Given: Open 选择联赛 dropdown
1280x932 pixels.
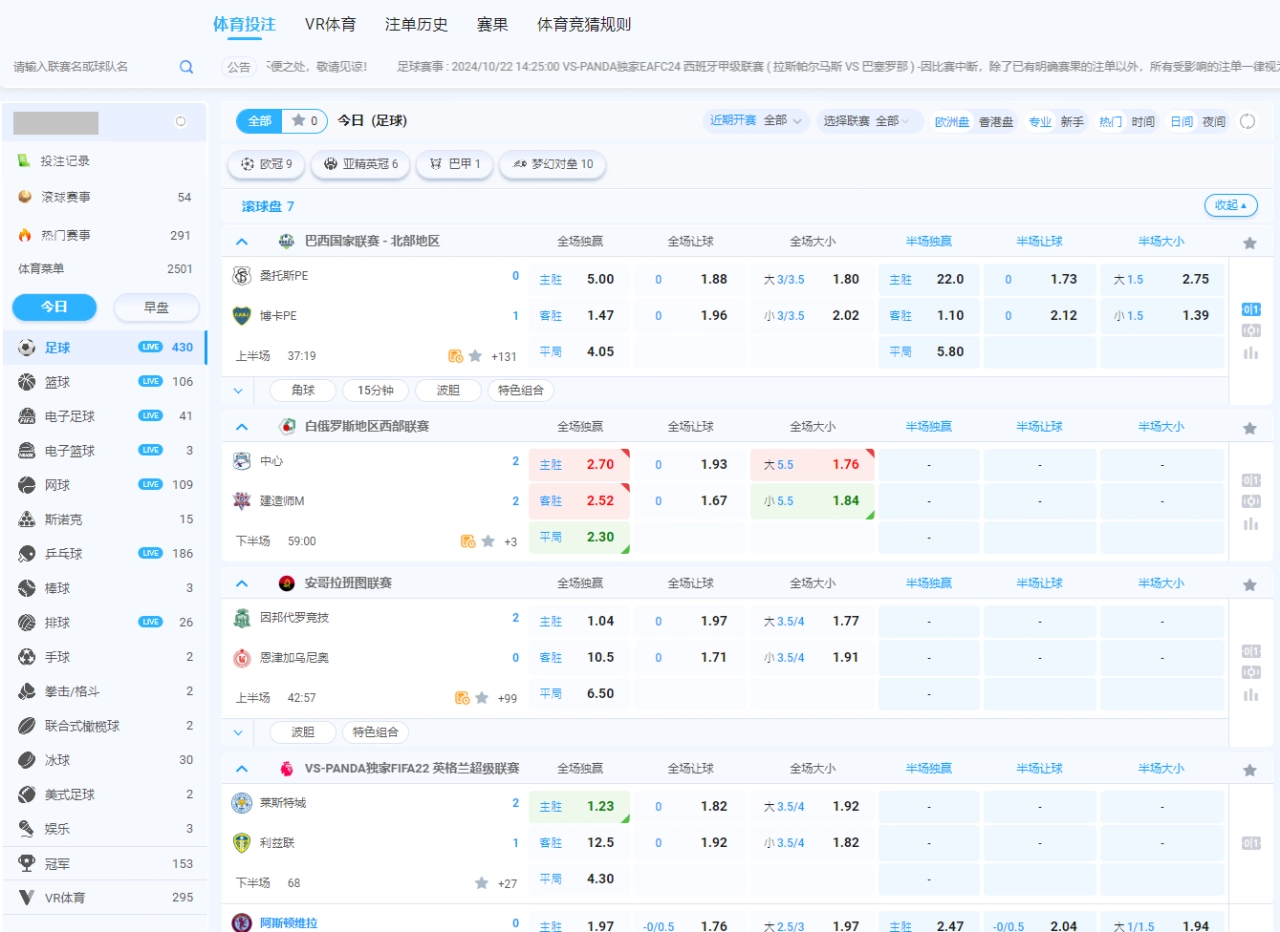Looking at the screenshot, I should [868, 121].
